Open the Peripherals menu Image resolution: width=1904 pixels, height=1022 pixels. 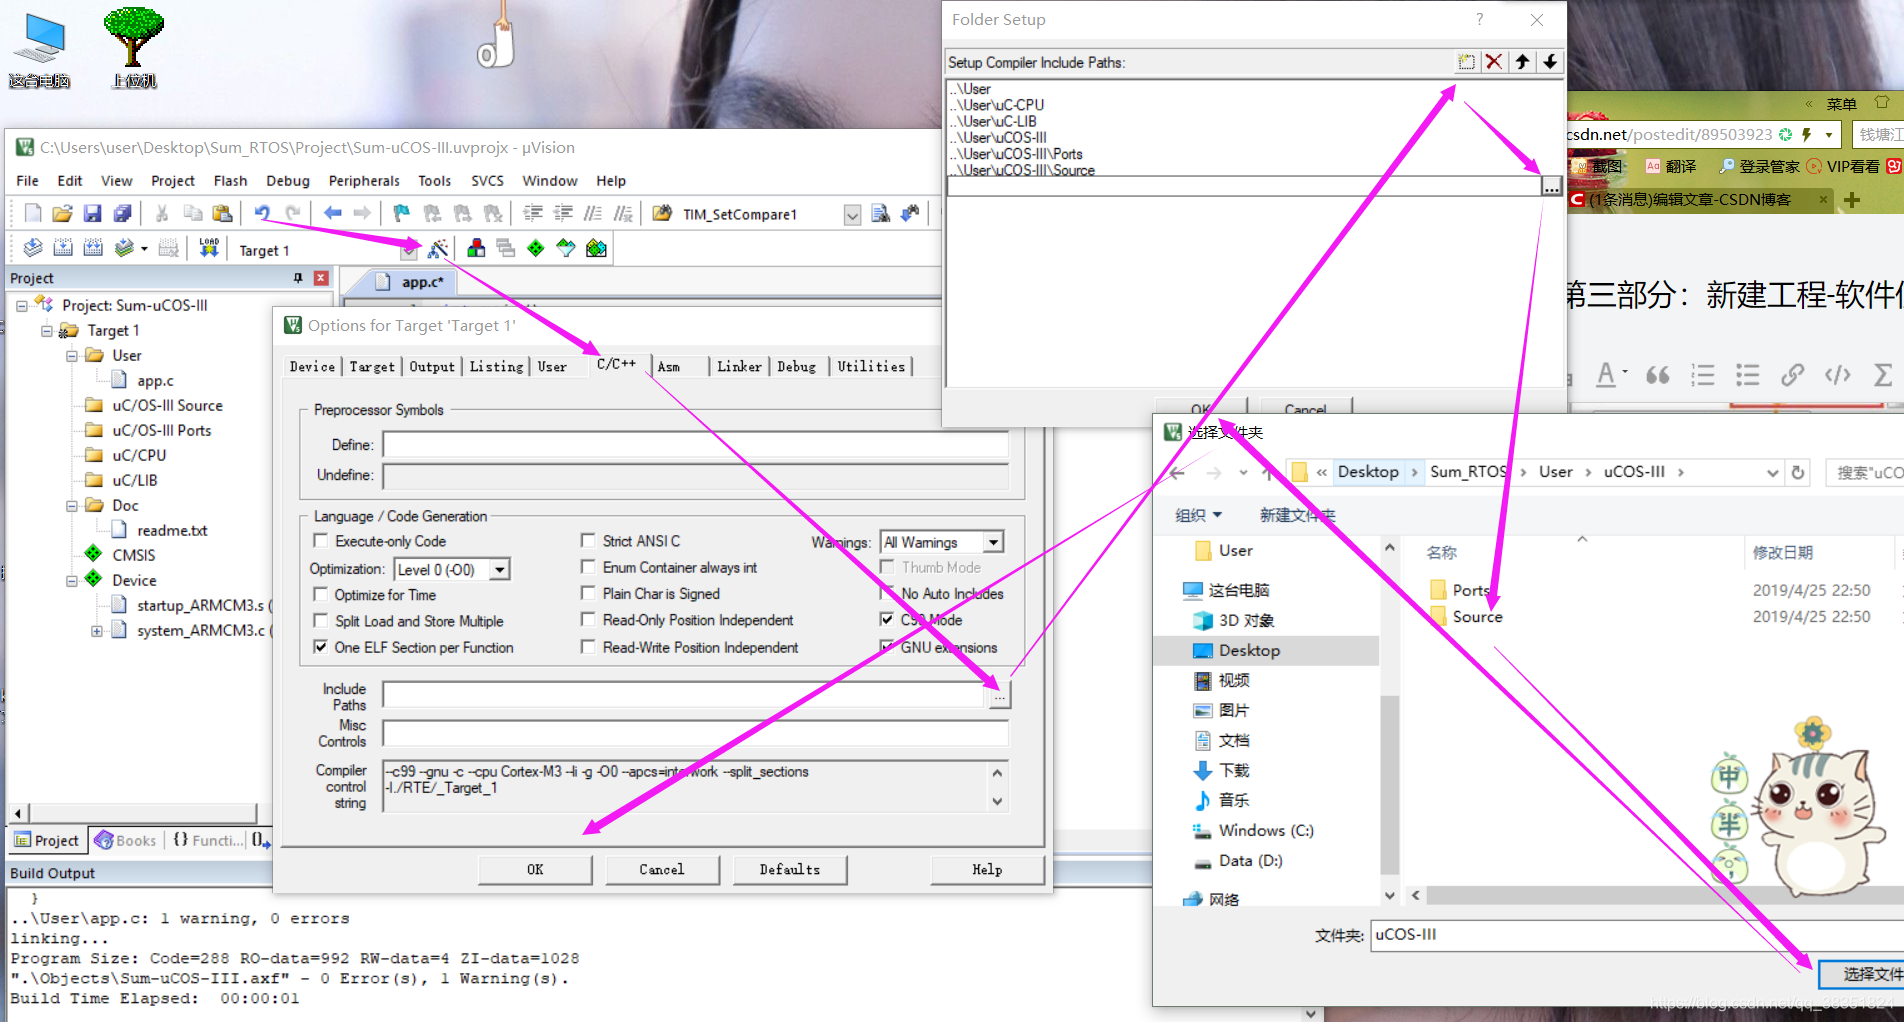click(x=364, y=181)
